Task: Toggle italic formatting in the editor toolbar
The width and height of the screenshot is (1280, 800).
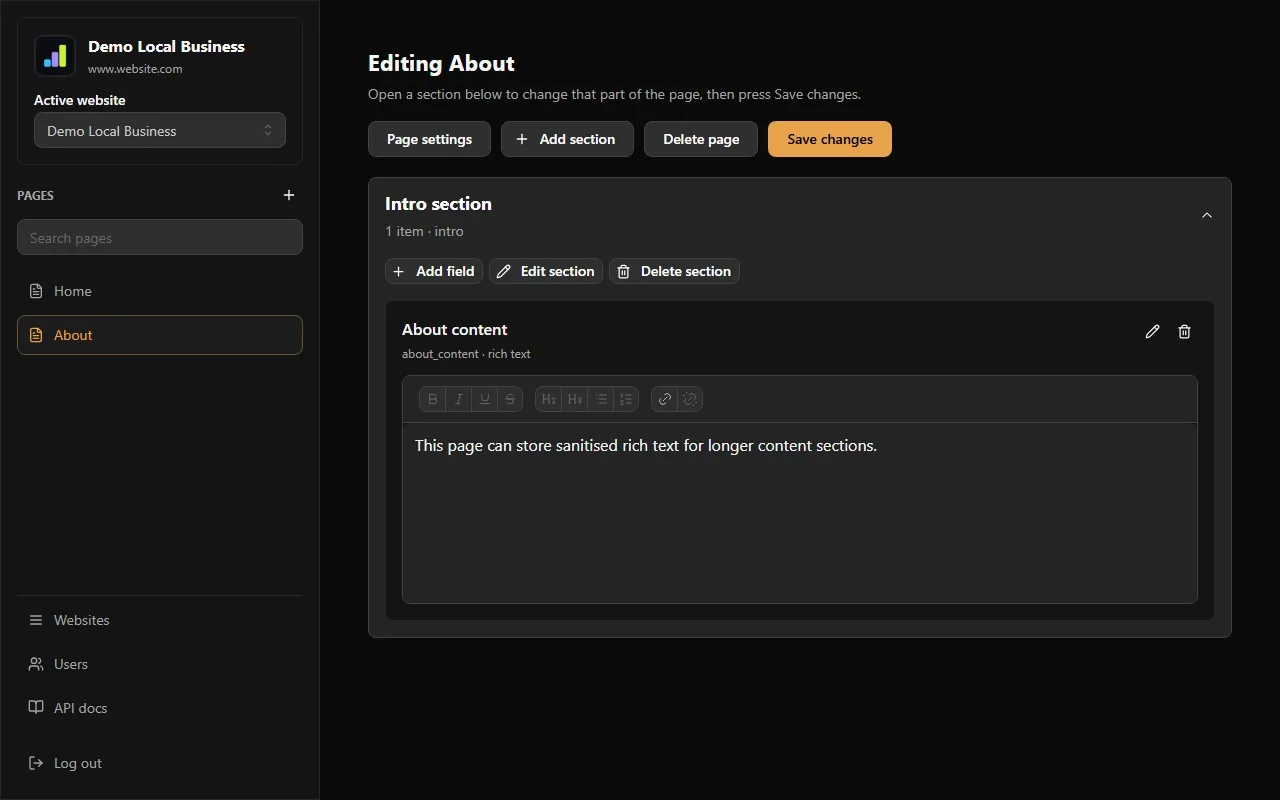Action: (459, 399)
